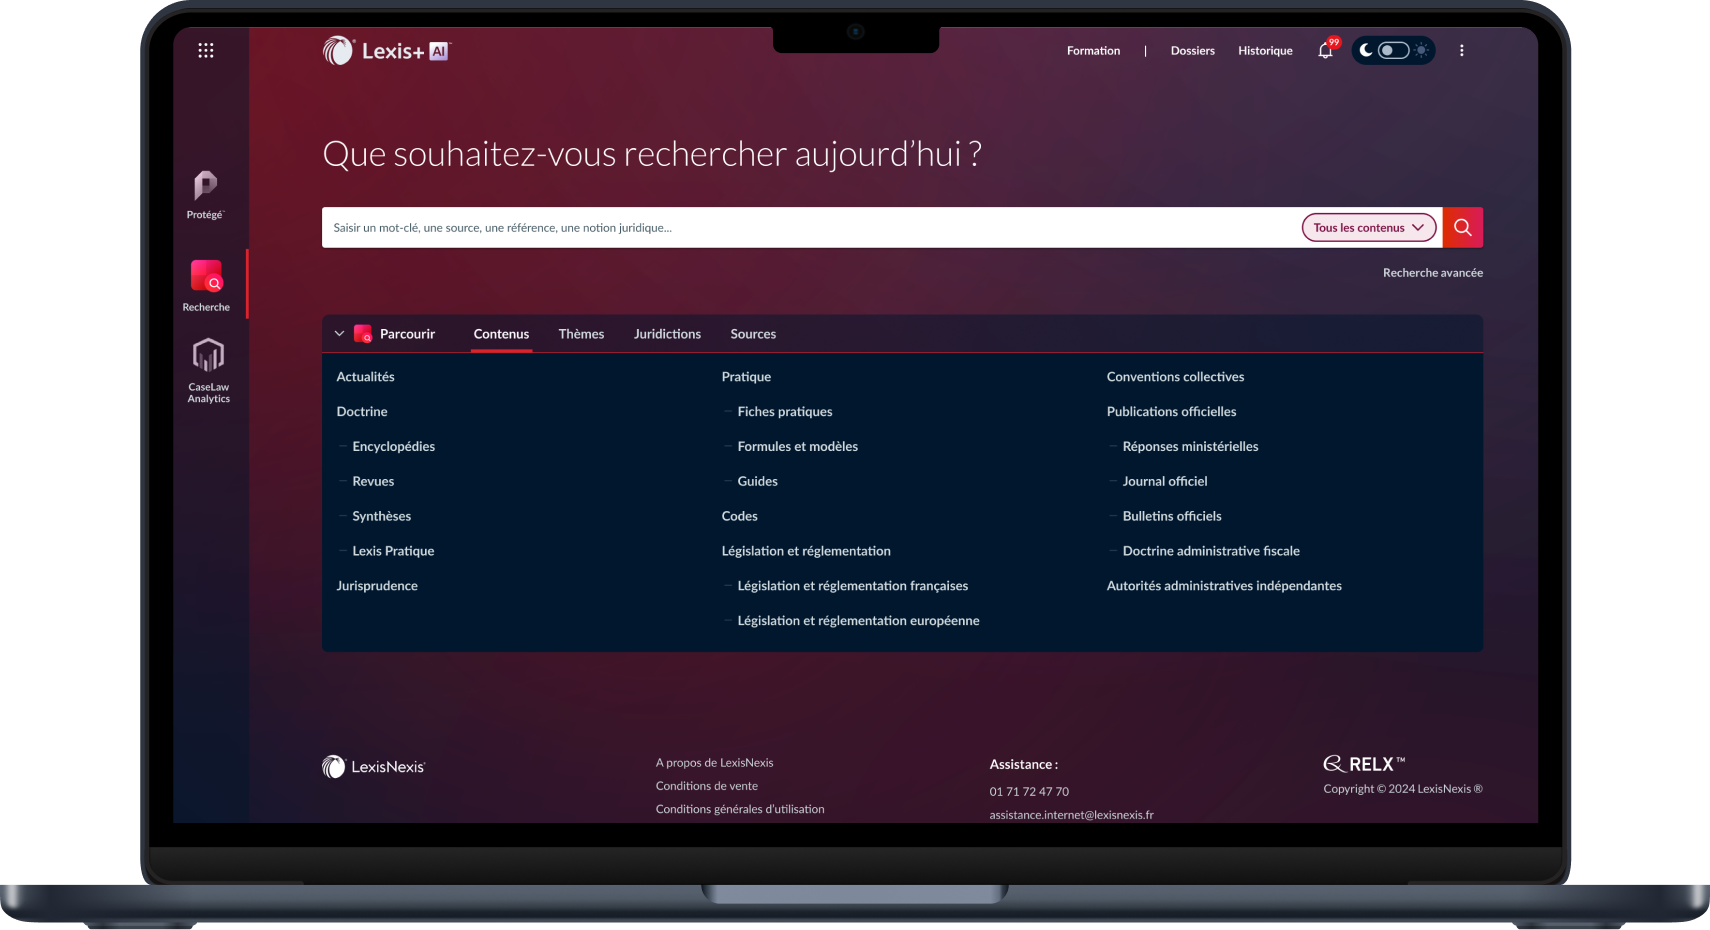Open the three-dot more options menu
The height and width of the screenshot is (930, 1710).
[x=1461, y=50]
